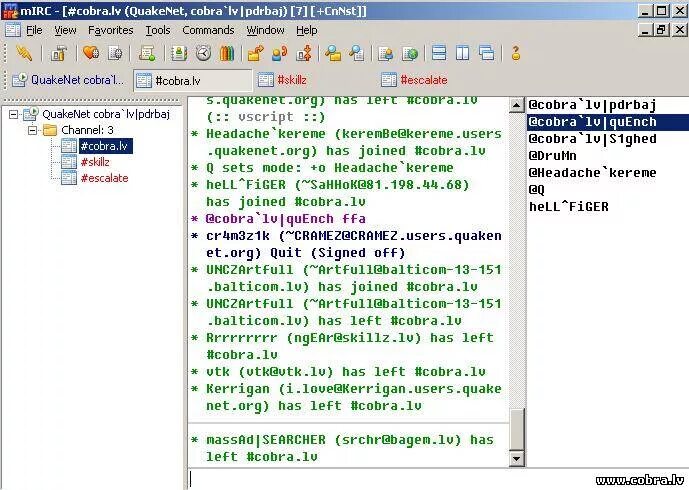
Task: Open the Favorites menu
Action: tap(111, 30)
